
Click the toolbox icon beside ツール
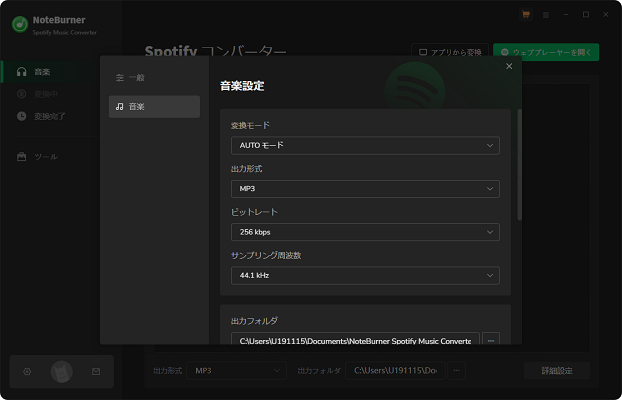(x=21, y=156)
